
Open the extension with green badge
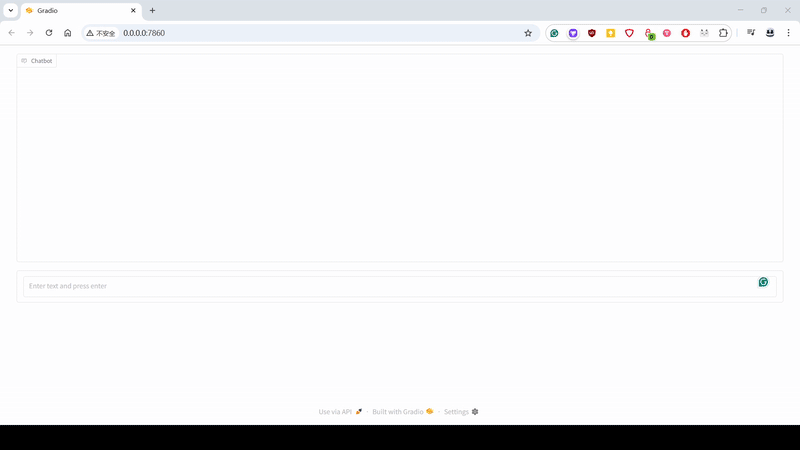(x=648, y=34)
